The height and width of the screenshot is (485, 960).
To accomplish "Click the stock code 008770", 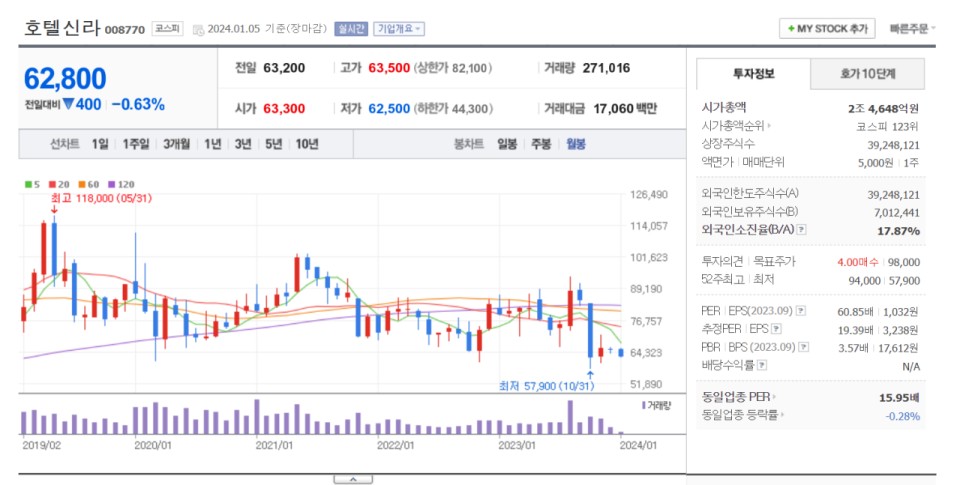I will pyautogui.click(x=125, y=29).
